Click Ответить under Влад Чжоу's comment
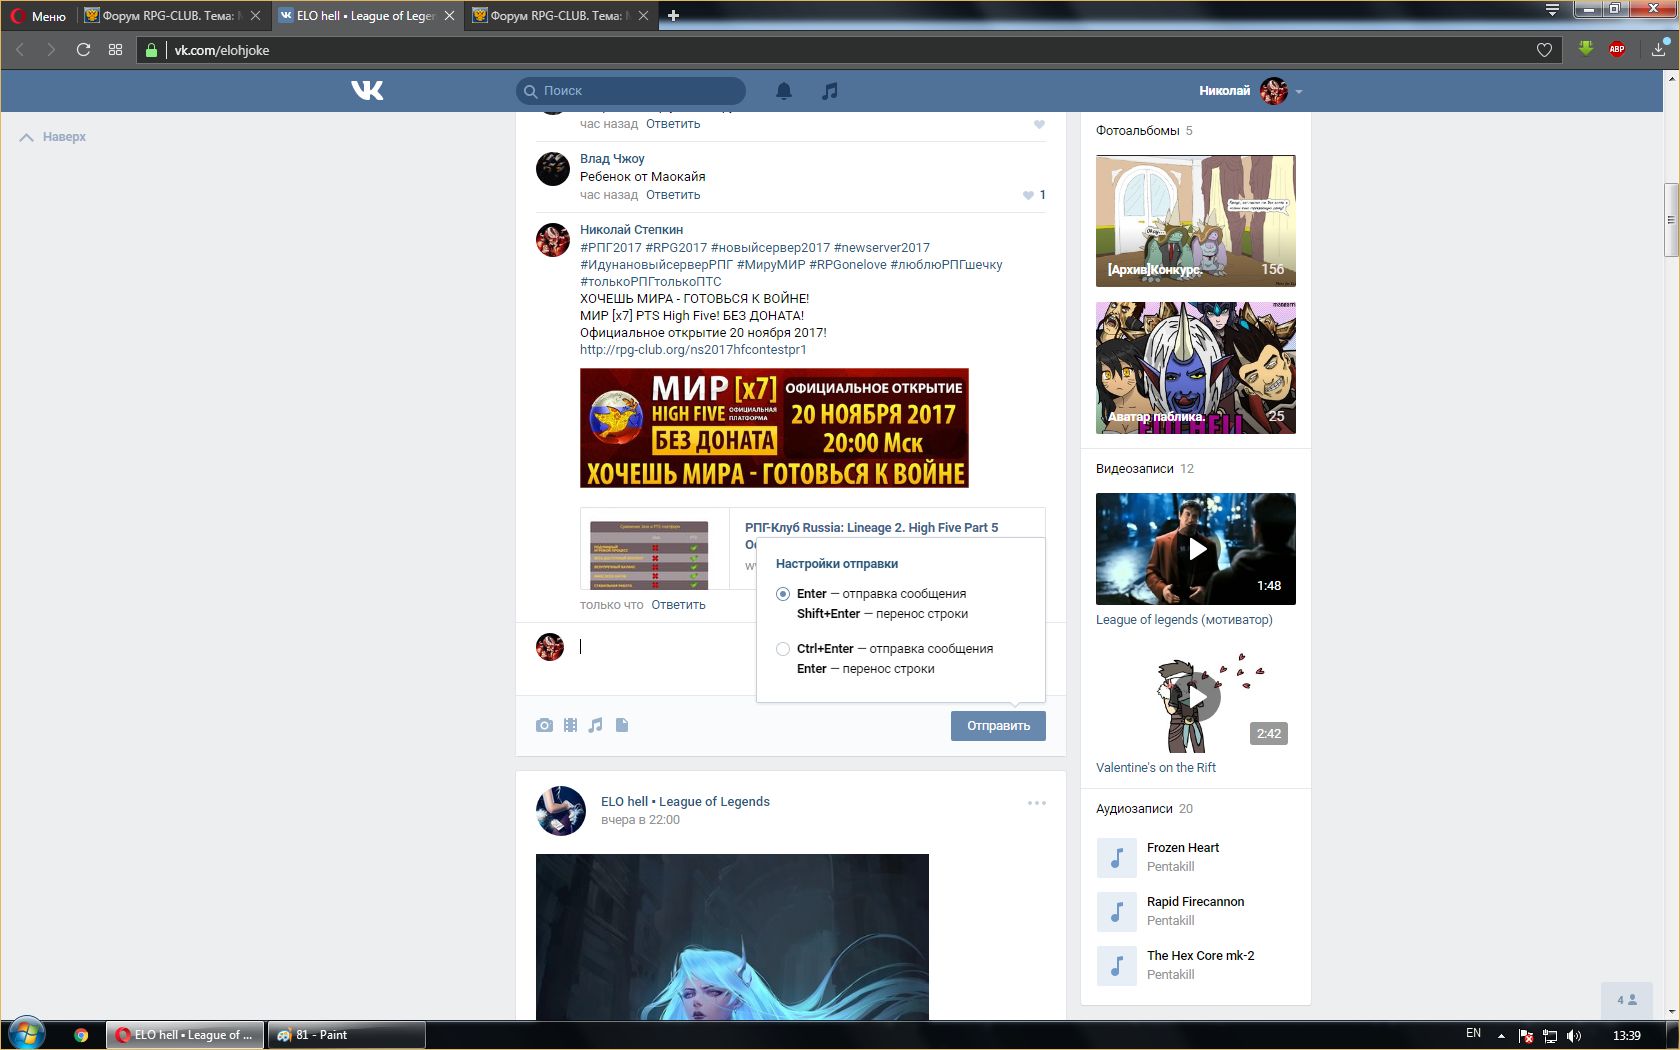Screen dimensions: 1680x1050 pos(673,195)
